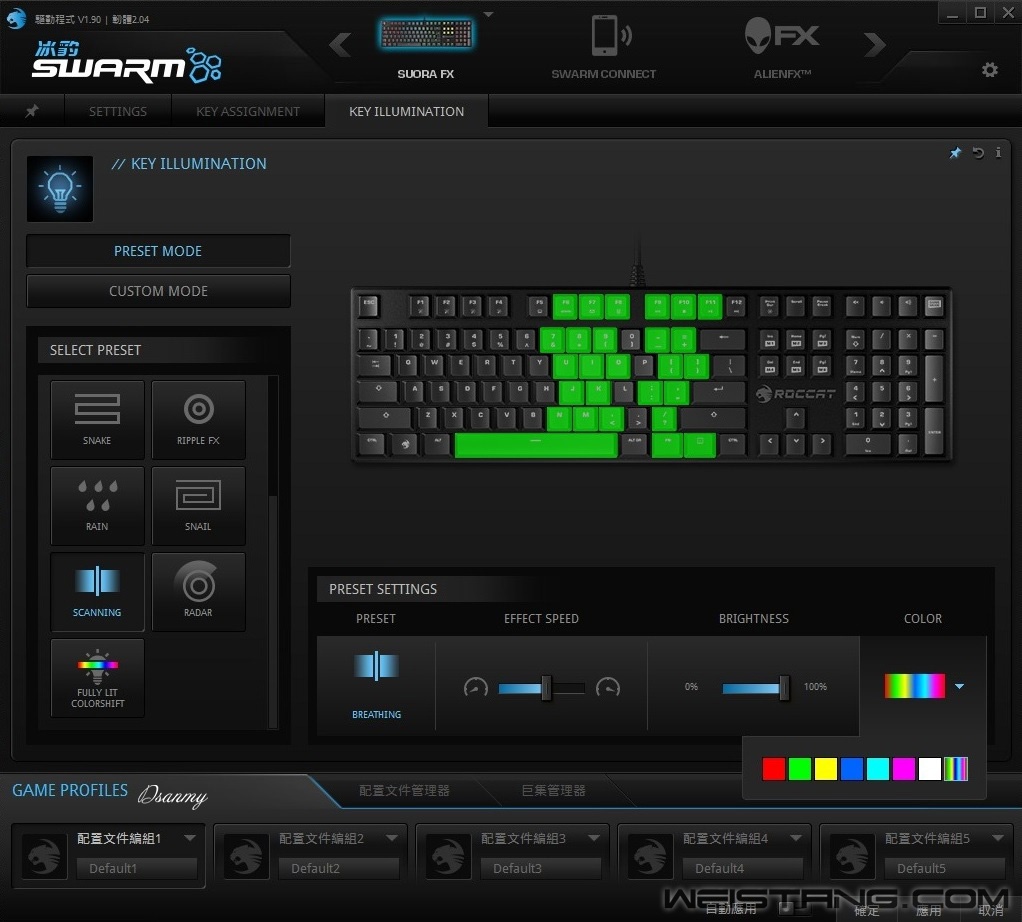1022x922 pixels.
Task: Pick Fully Lit Colorshift preset
Action: coord(97,678)
